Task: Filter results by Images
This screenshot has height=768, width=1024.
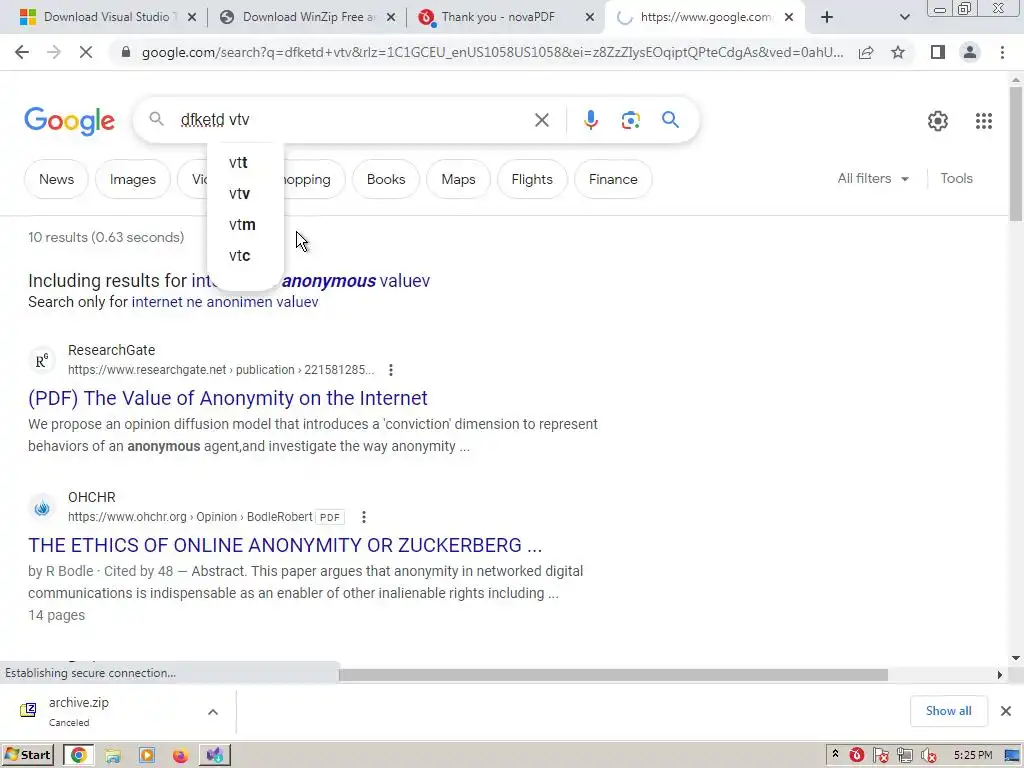Action: tap(133, 179)
